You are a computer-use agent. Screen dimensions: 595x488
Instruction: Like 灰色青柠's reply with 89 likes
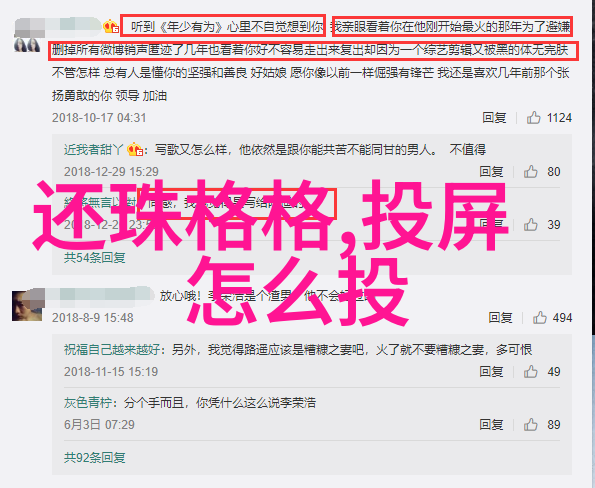click(x=531, y=425)
